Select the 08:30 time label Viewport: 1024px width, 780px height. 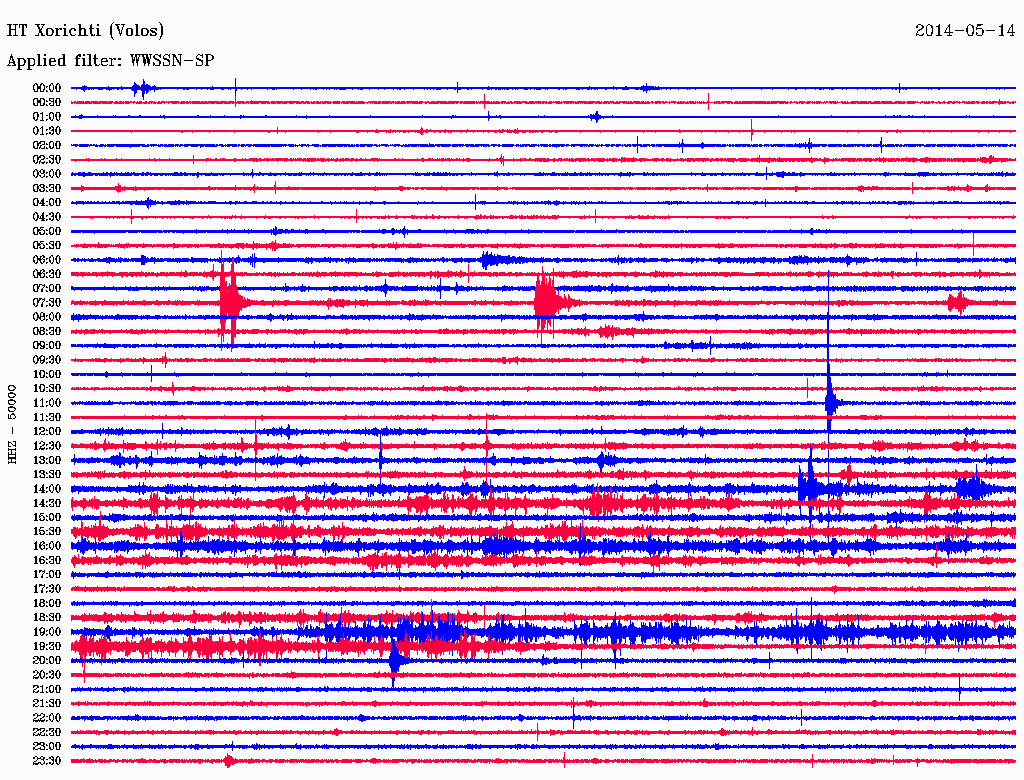[46, 331]
